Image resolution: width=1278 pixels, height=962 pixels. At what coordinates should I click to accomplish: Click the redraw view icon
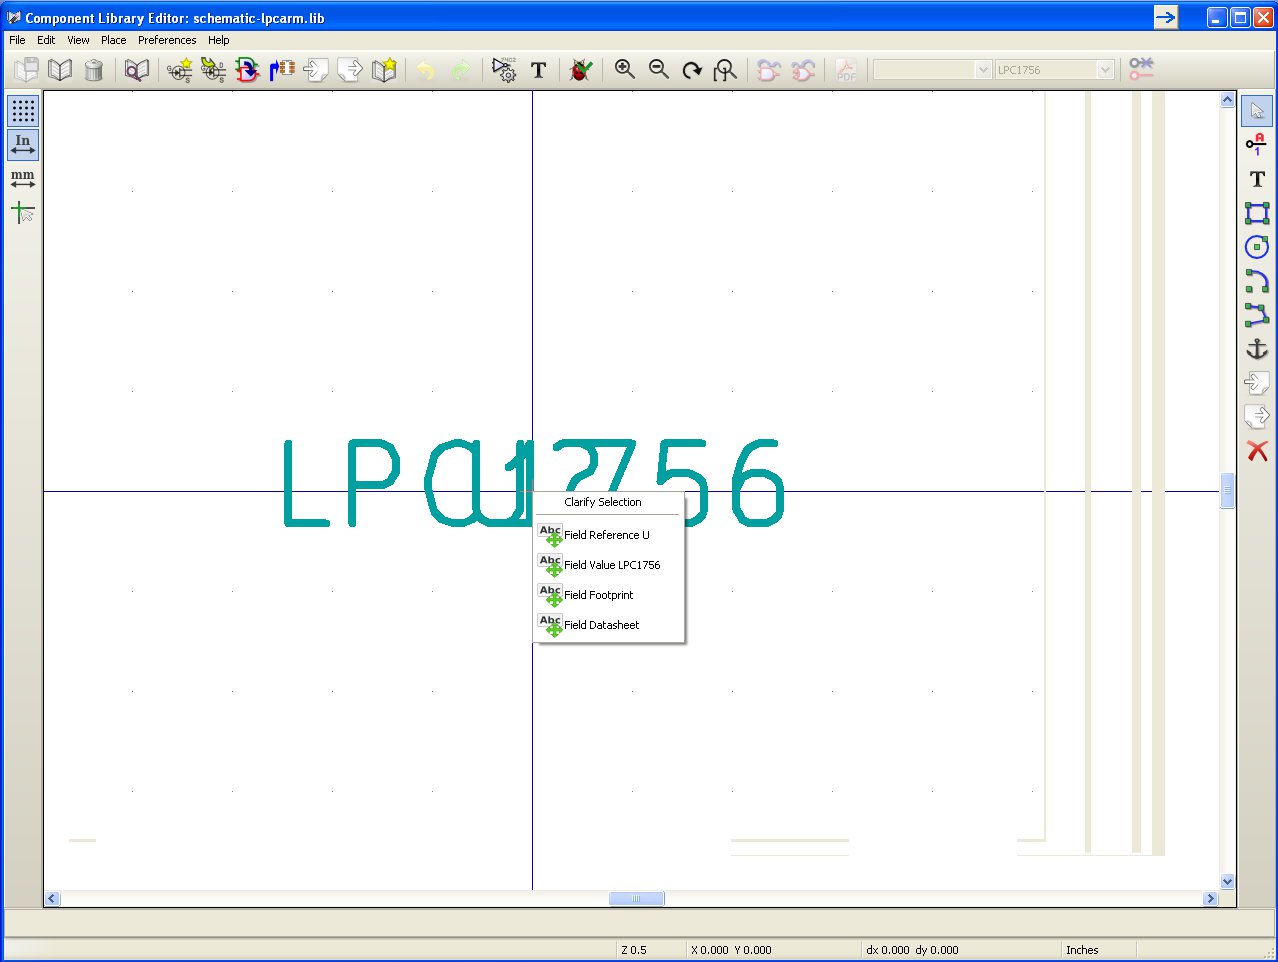692,70
